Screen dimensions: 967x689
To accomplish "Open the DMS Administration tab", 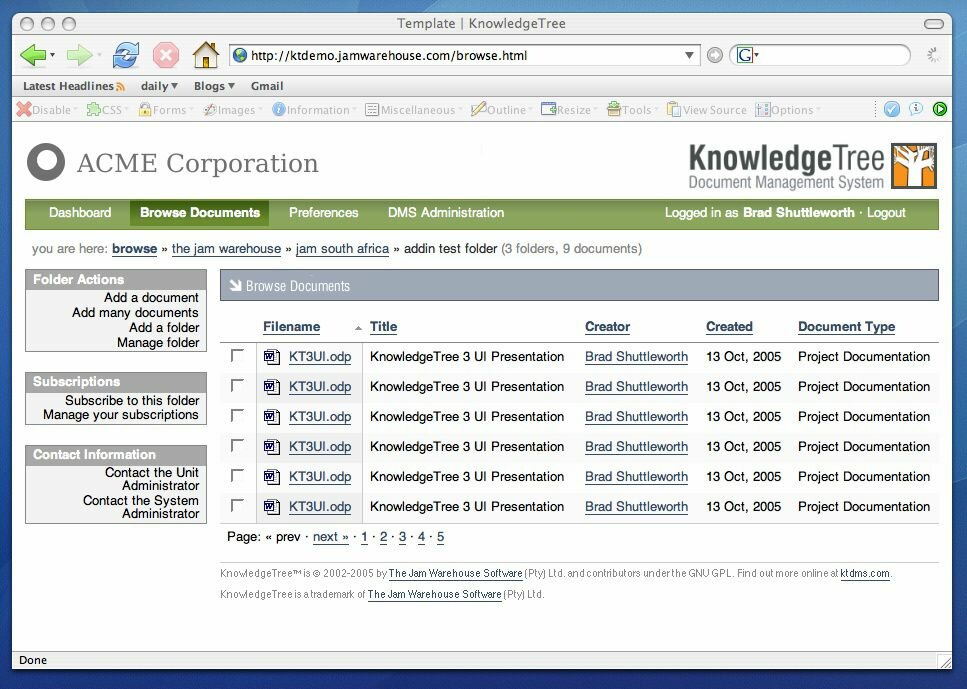I will tap(446, 213).
